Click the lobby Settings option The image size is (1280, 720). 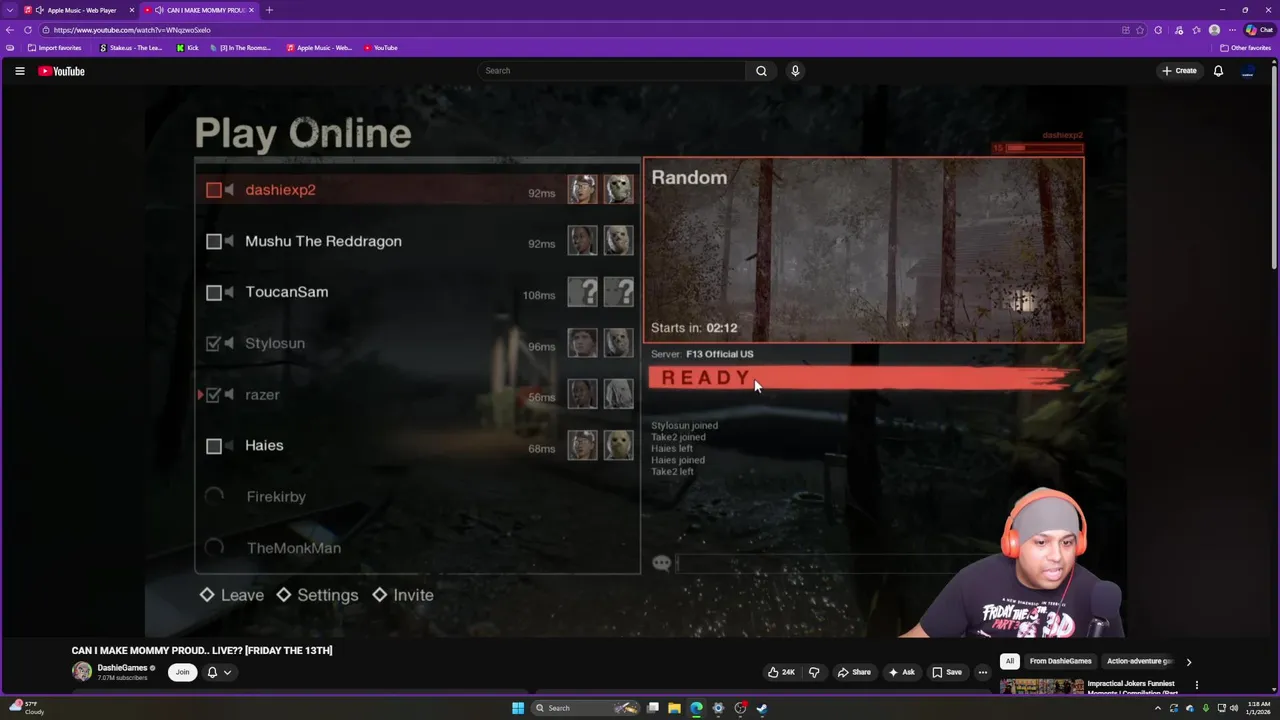click(317, 595)
